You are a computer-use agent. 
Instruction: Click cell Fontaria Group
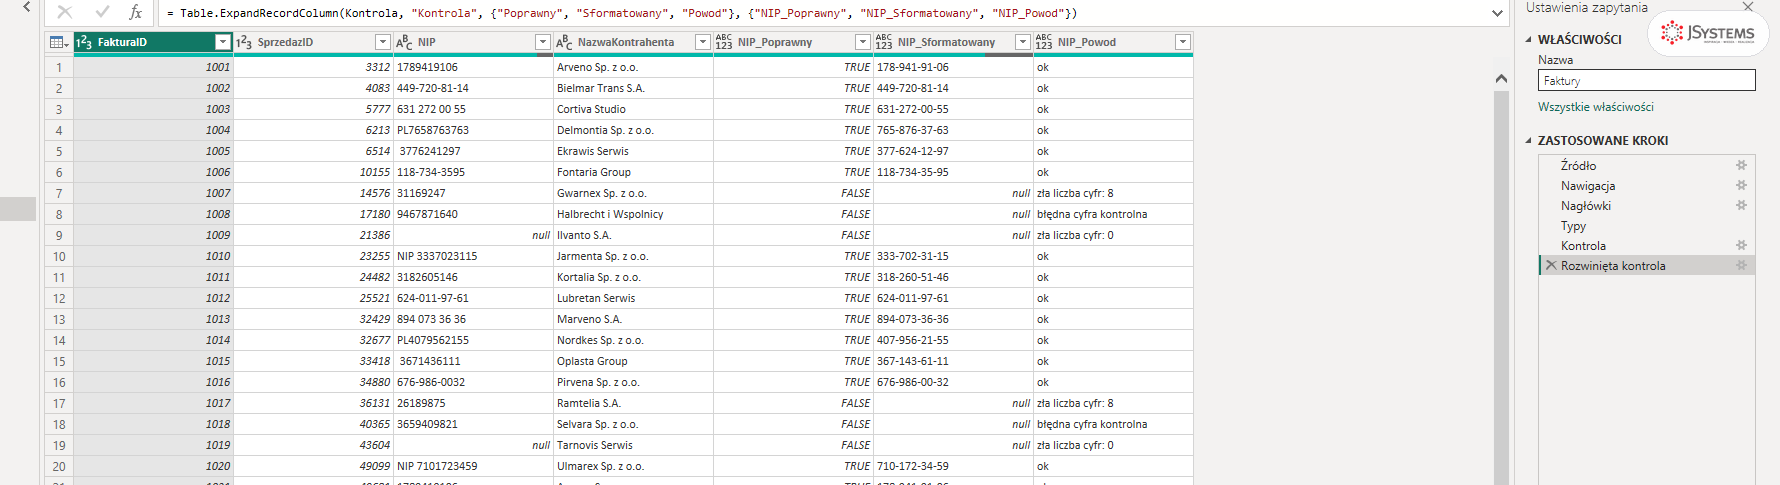[x=633, y=172]
